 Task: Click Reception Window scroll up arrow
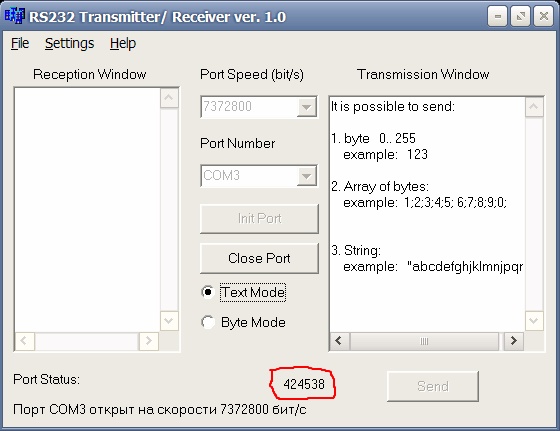[169, 98]
